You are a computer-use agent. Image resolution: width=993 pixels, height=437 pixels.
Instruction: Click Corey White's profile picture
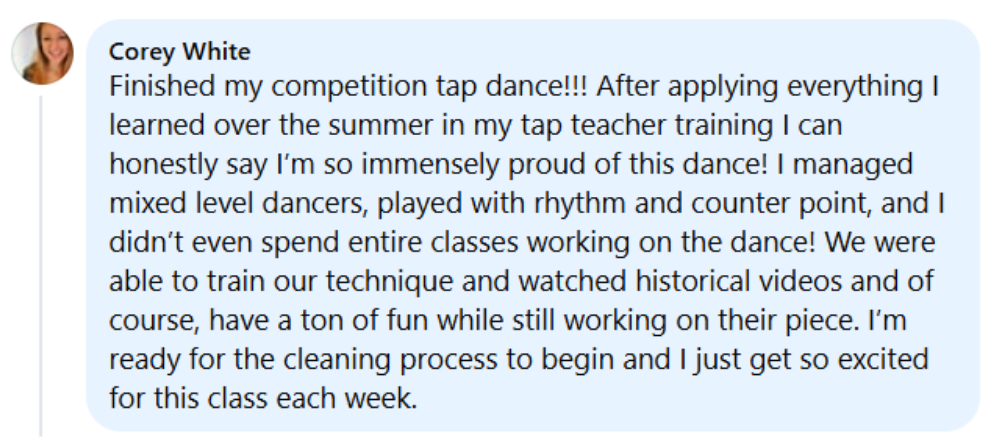pos(42,53)
